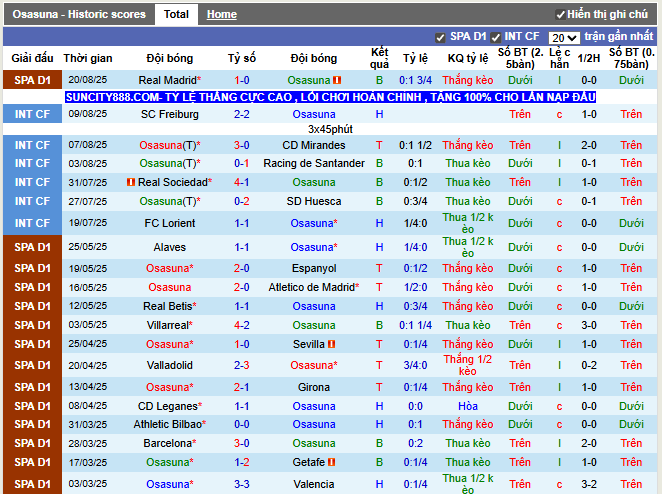The image size is (662, 494).
Task: Switch to the Total tab
Action: [x=176, y=14]
